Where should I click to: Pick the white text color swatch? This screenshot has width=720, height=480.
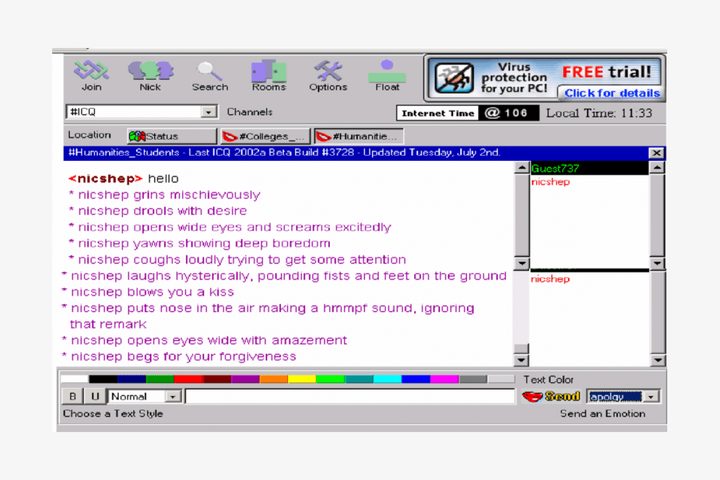tap(74, 379)
